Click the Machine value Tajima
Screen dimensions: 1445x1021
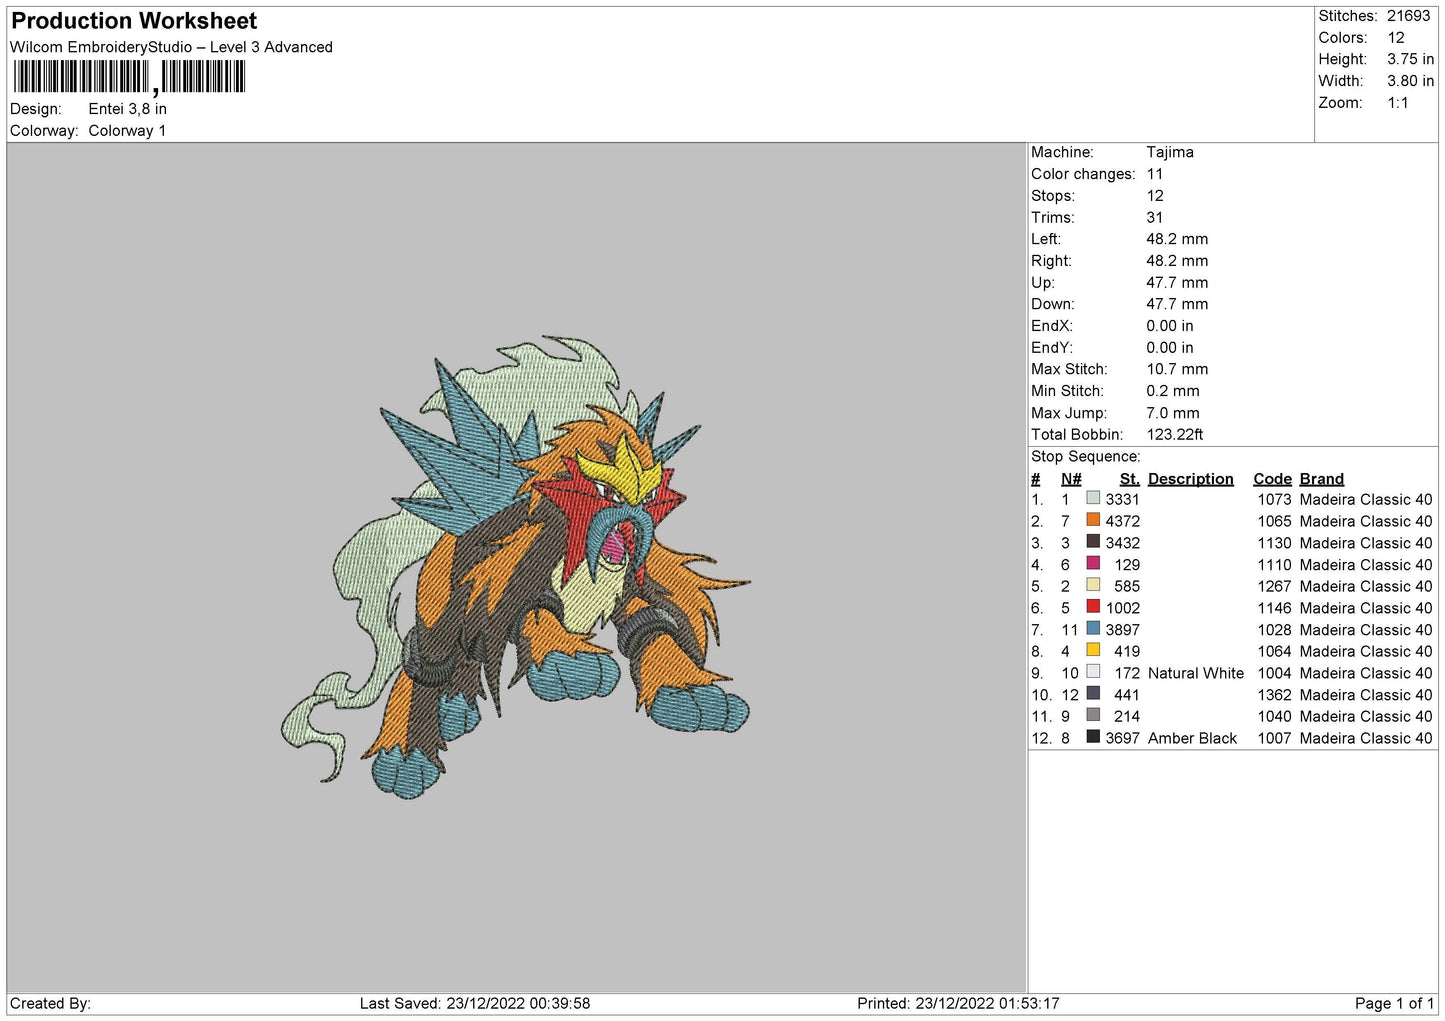[x=1170, y=152]
